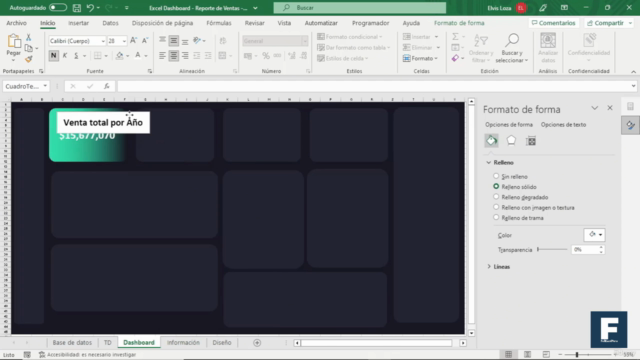Open the font name Calibri dropdown
Screen dimensions: 640x360
pos(103,41)
